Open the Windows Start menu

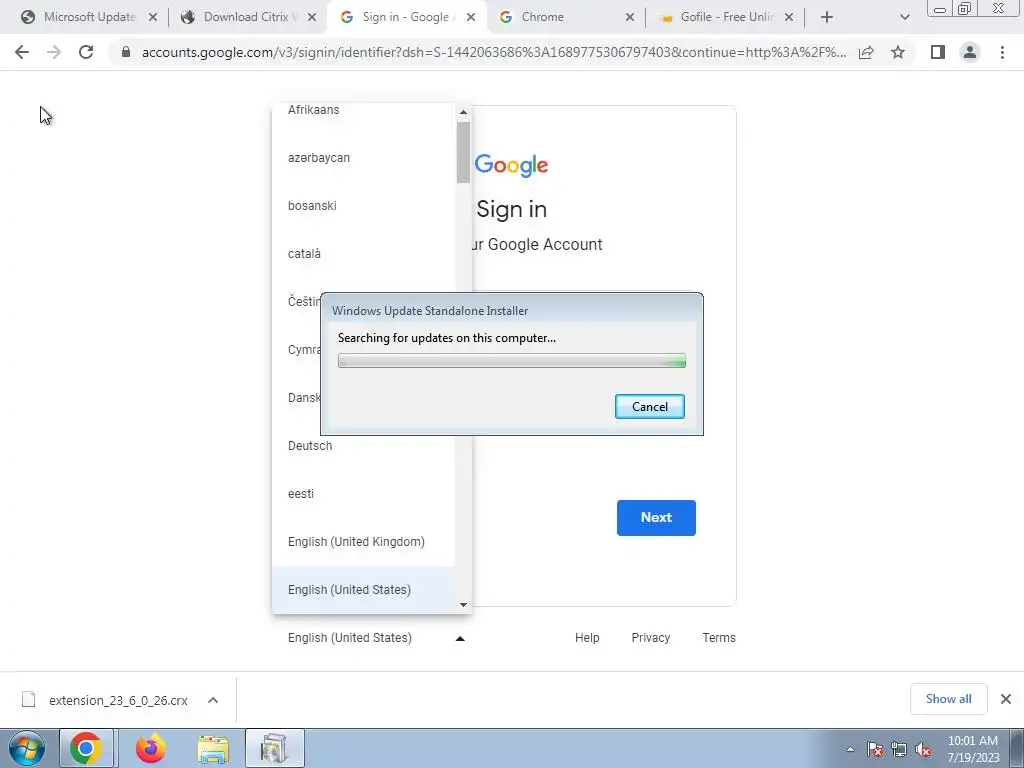[x=27, y=748]
